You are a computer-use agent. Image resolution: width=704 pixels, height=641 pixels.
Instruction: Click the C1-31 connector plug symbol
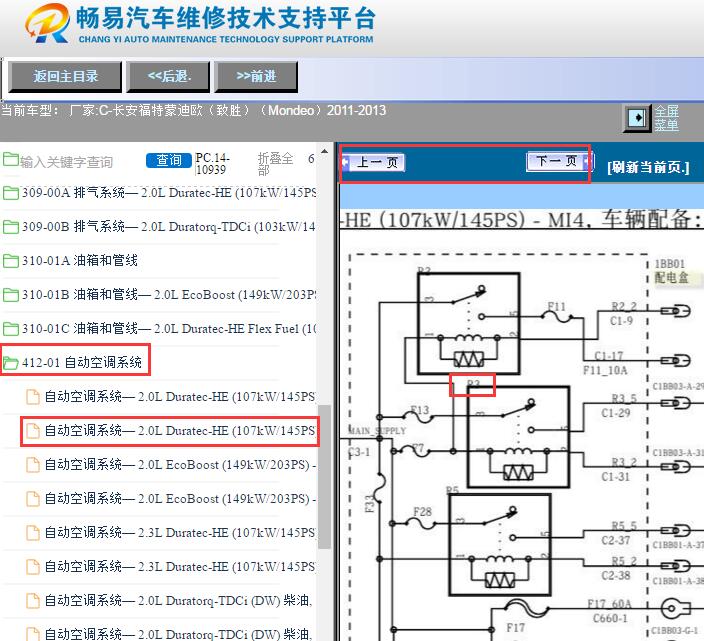pyautogui.click(x=676, y=467)
